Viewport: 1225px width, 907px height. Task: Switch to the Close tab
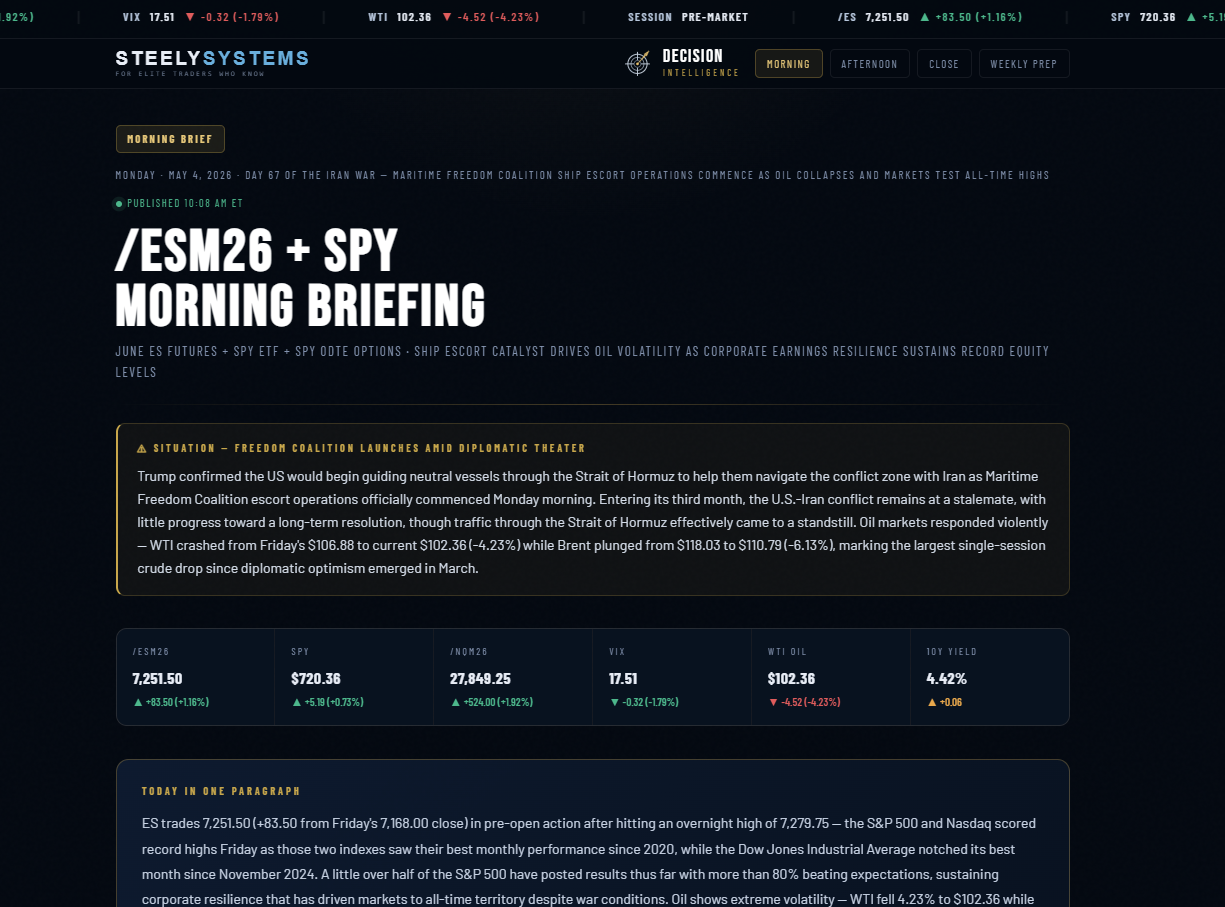tap(944, 64)
